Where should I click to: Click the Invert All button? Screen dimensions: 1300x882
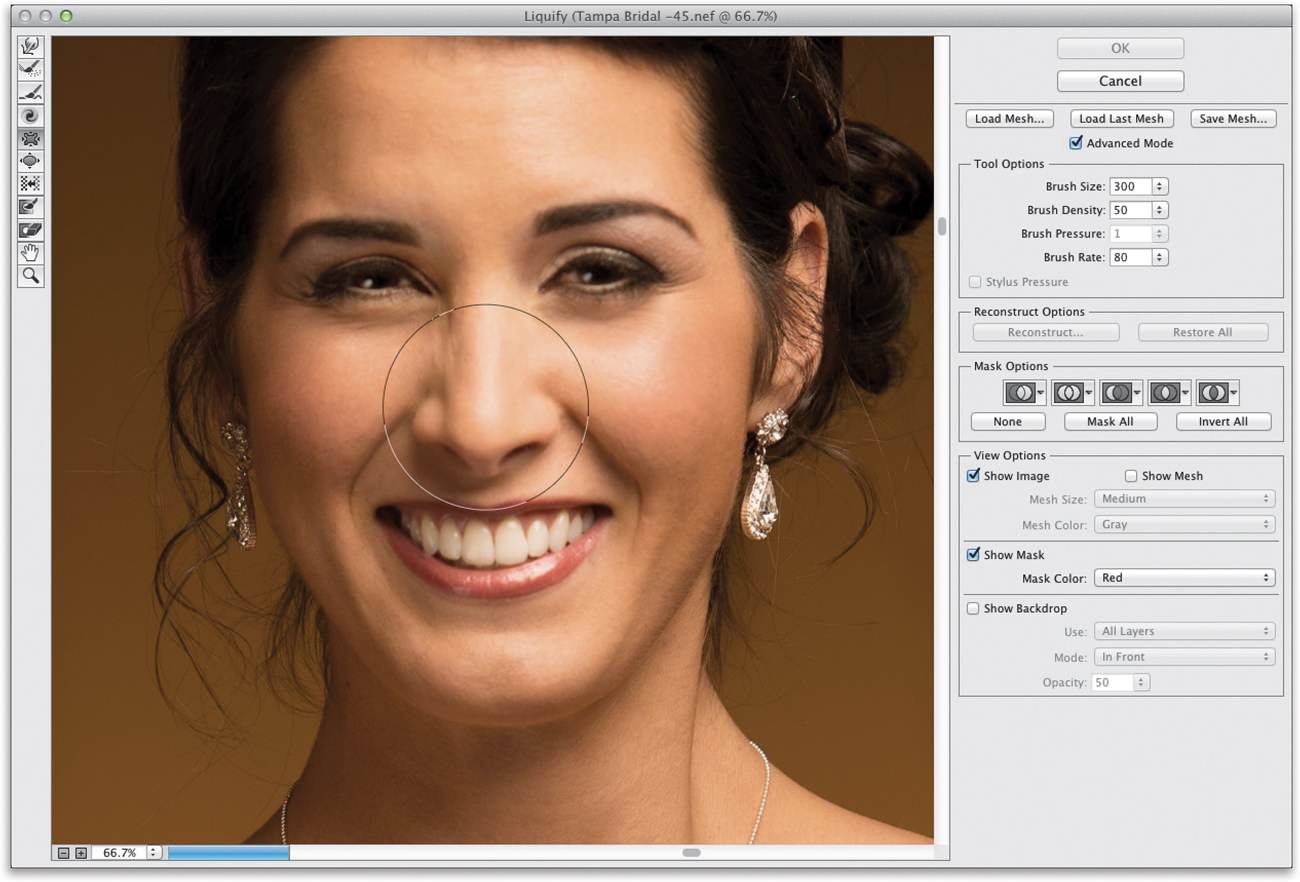click(x=1224, y=422)
